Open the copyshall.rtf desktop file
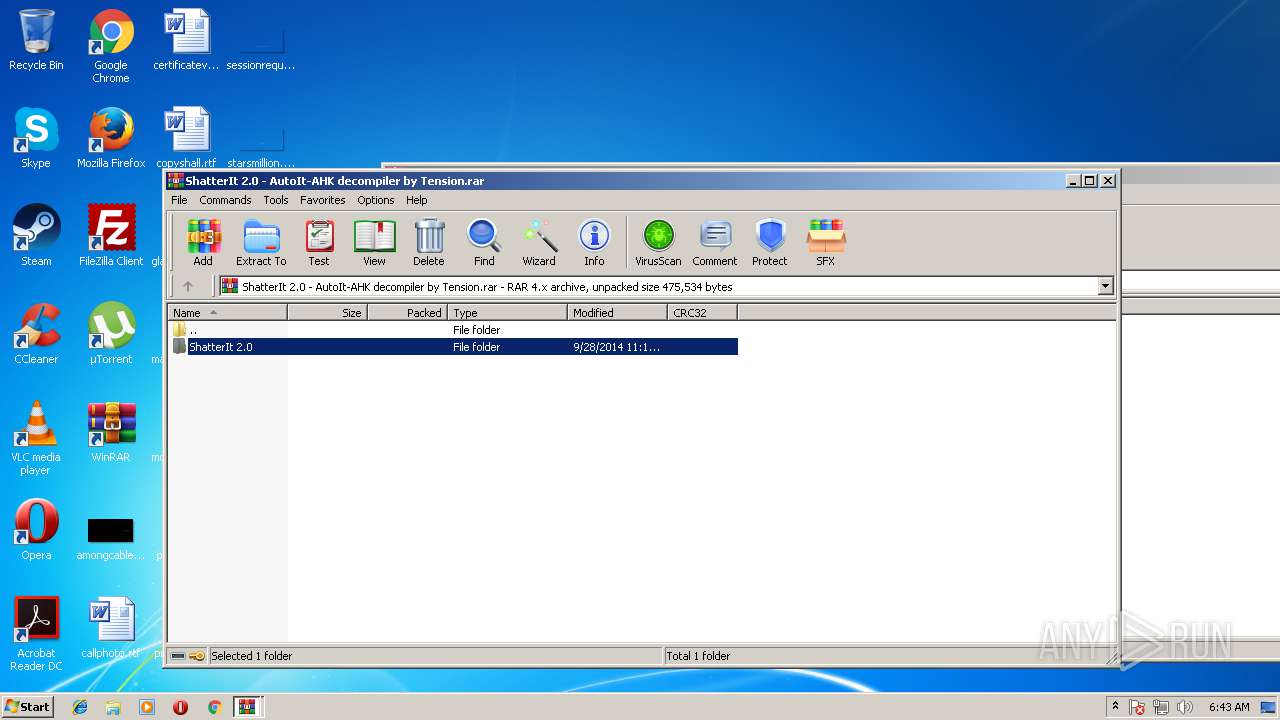 coord(186,138)
